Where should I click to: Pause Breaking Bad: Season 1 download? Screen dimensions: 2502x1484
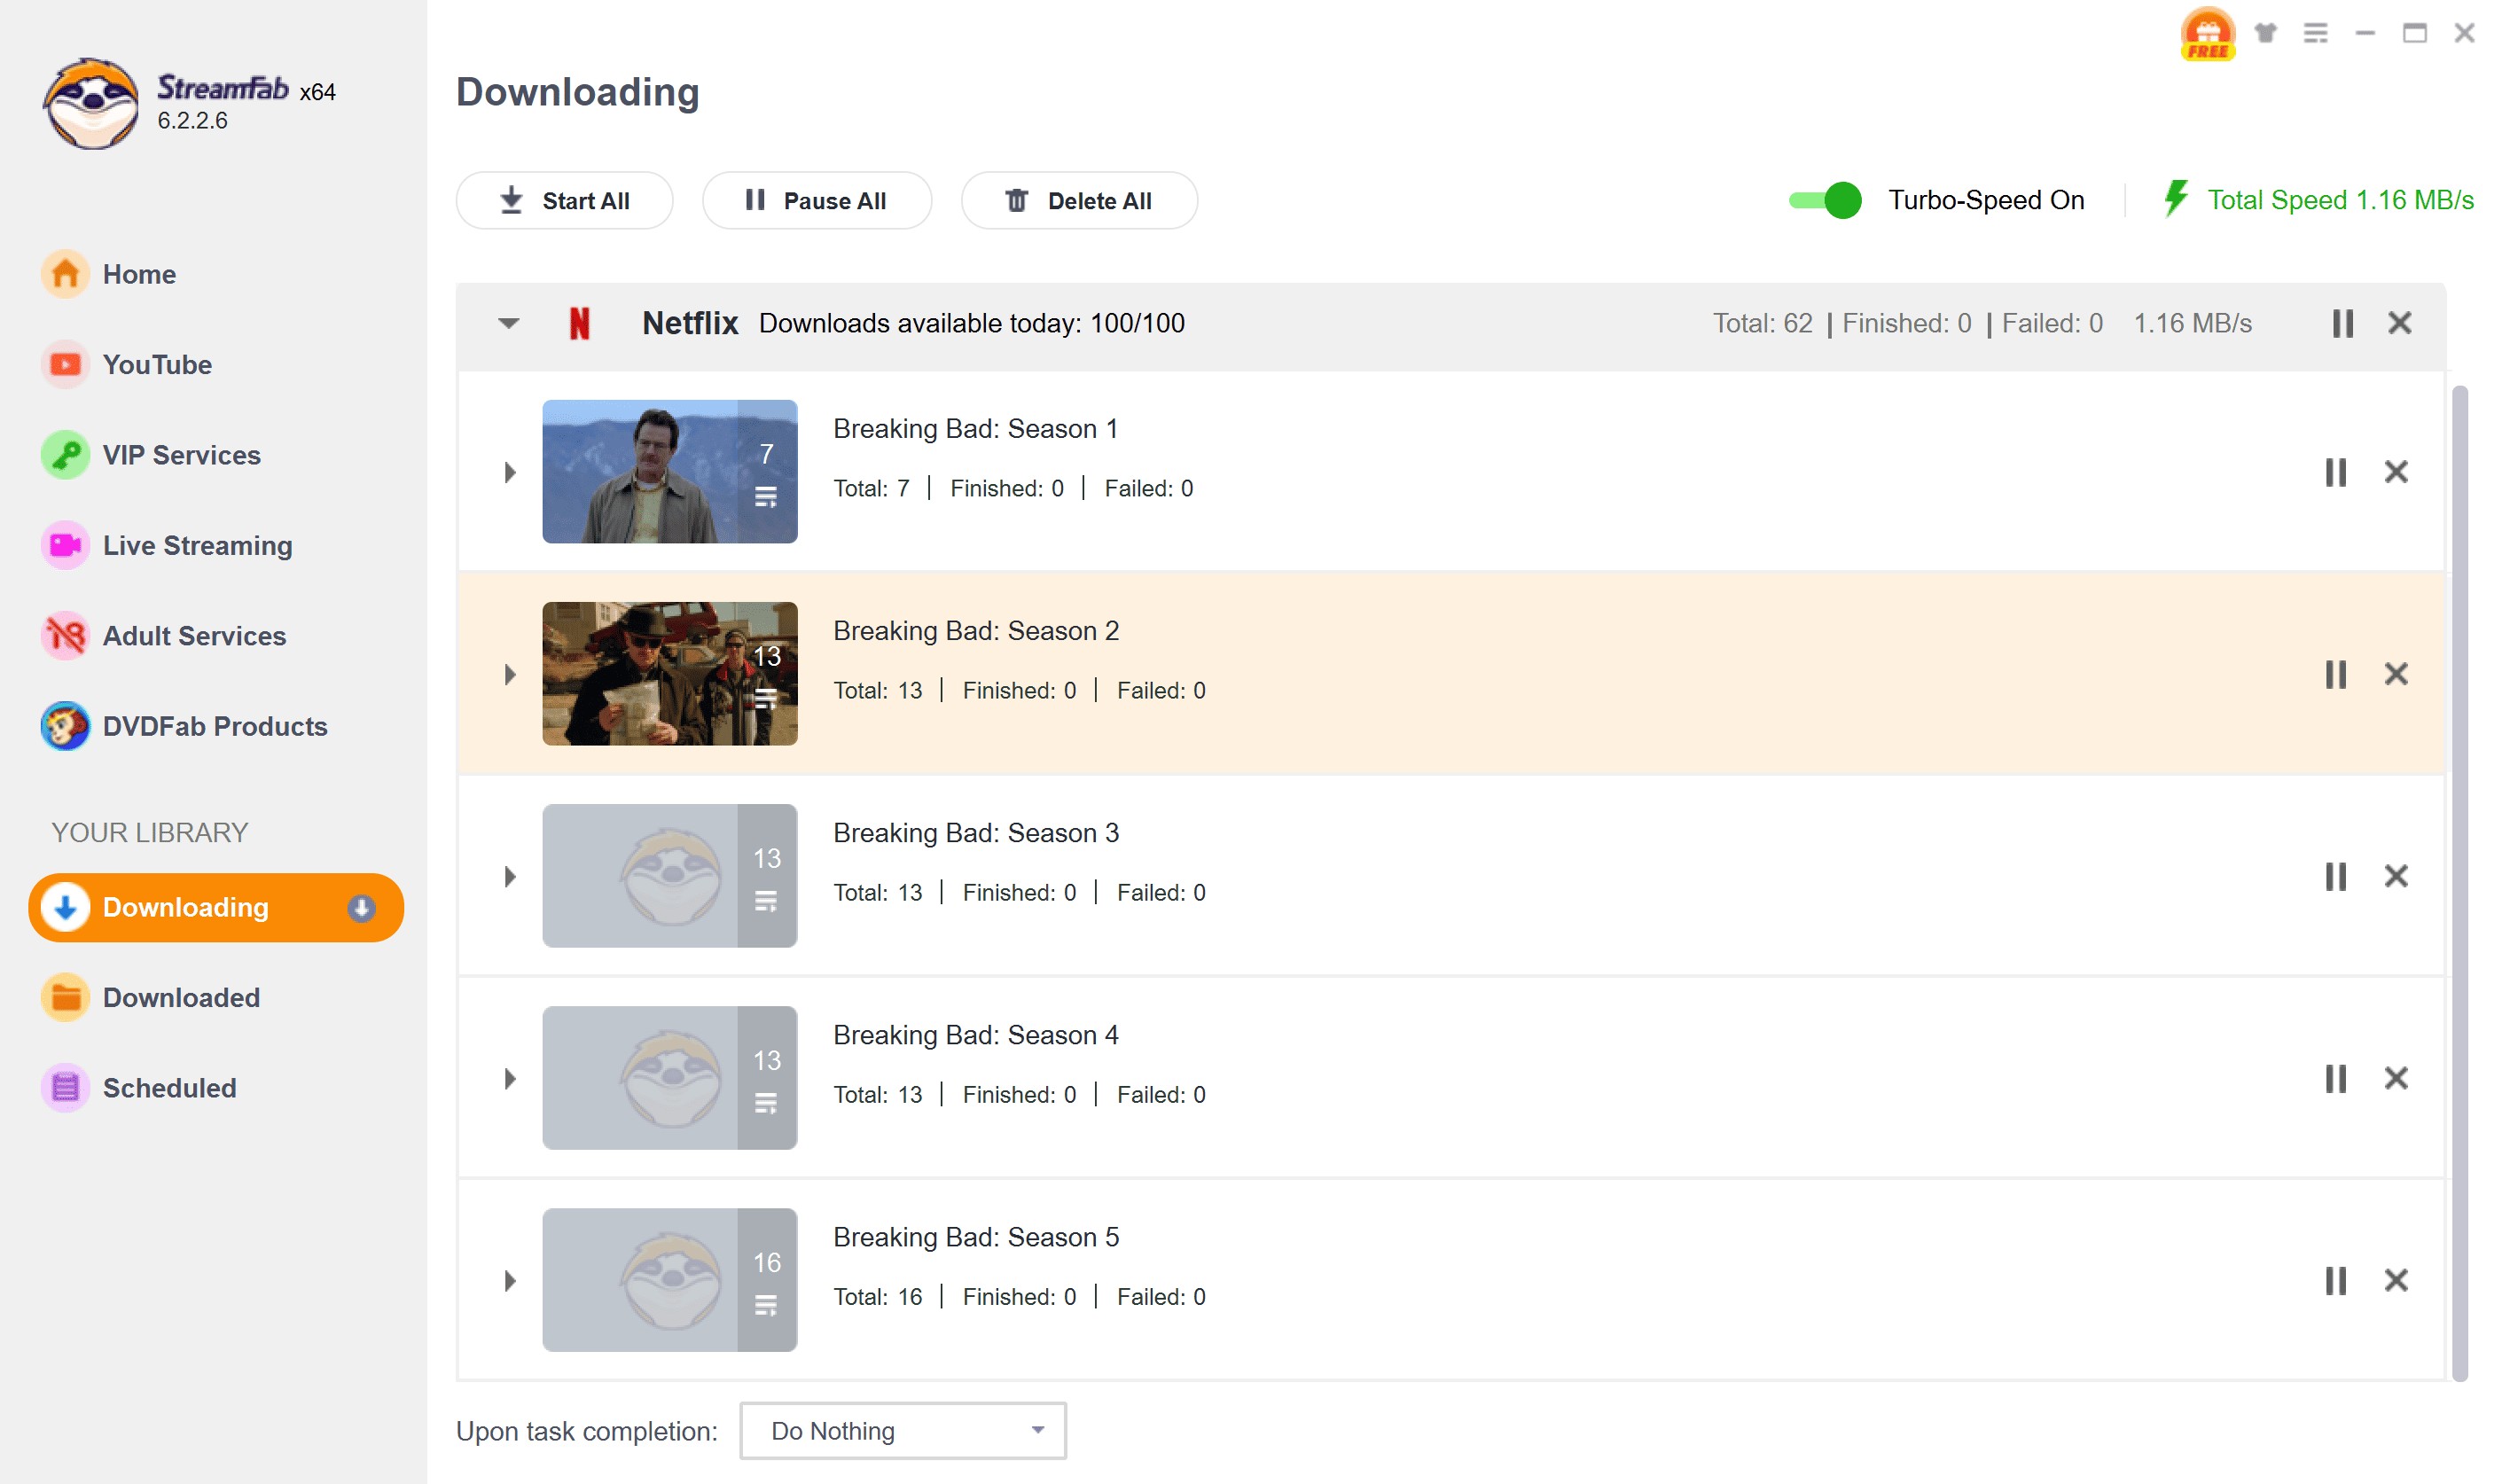click(2334, 472)
